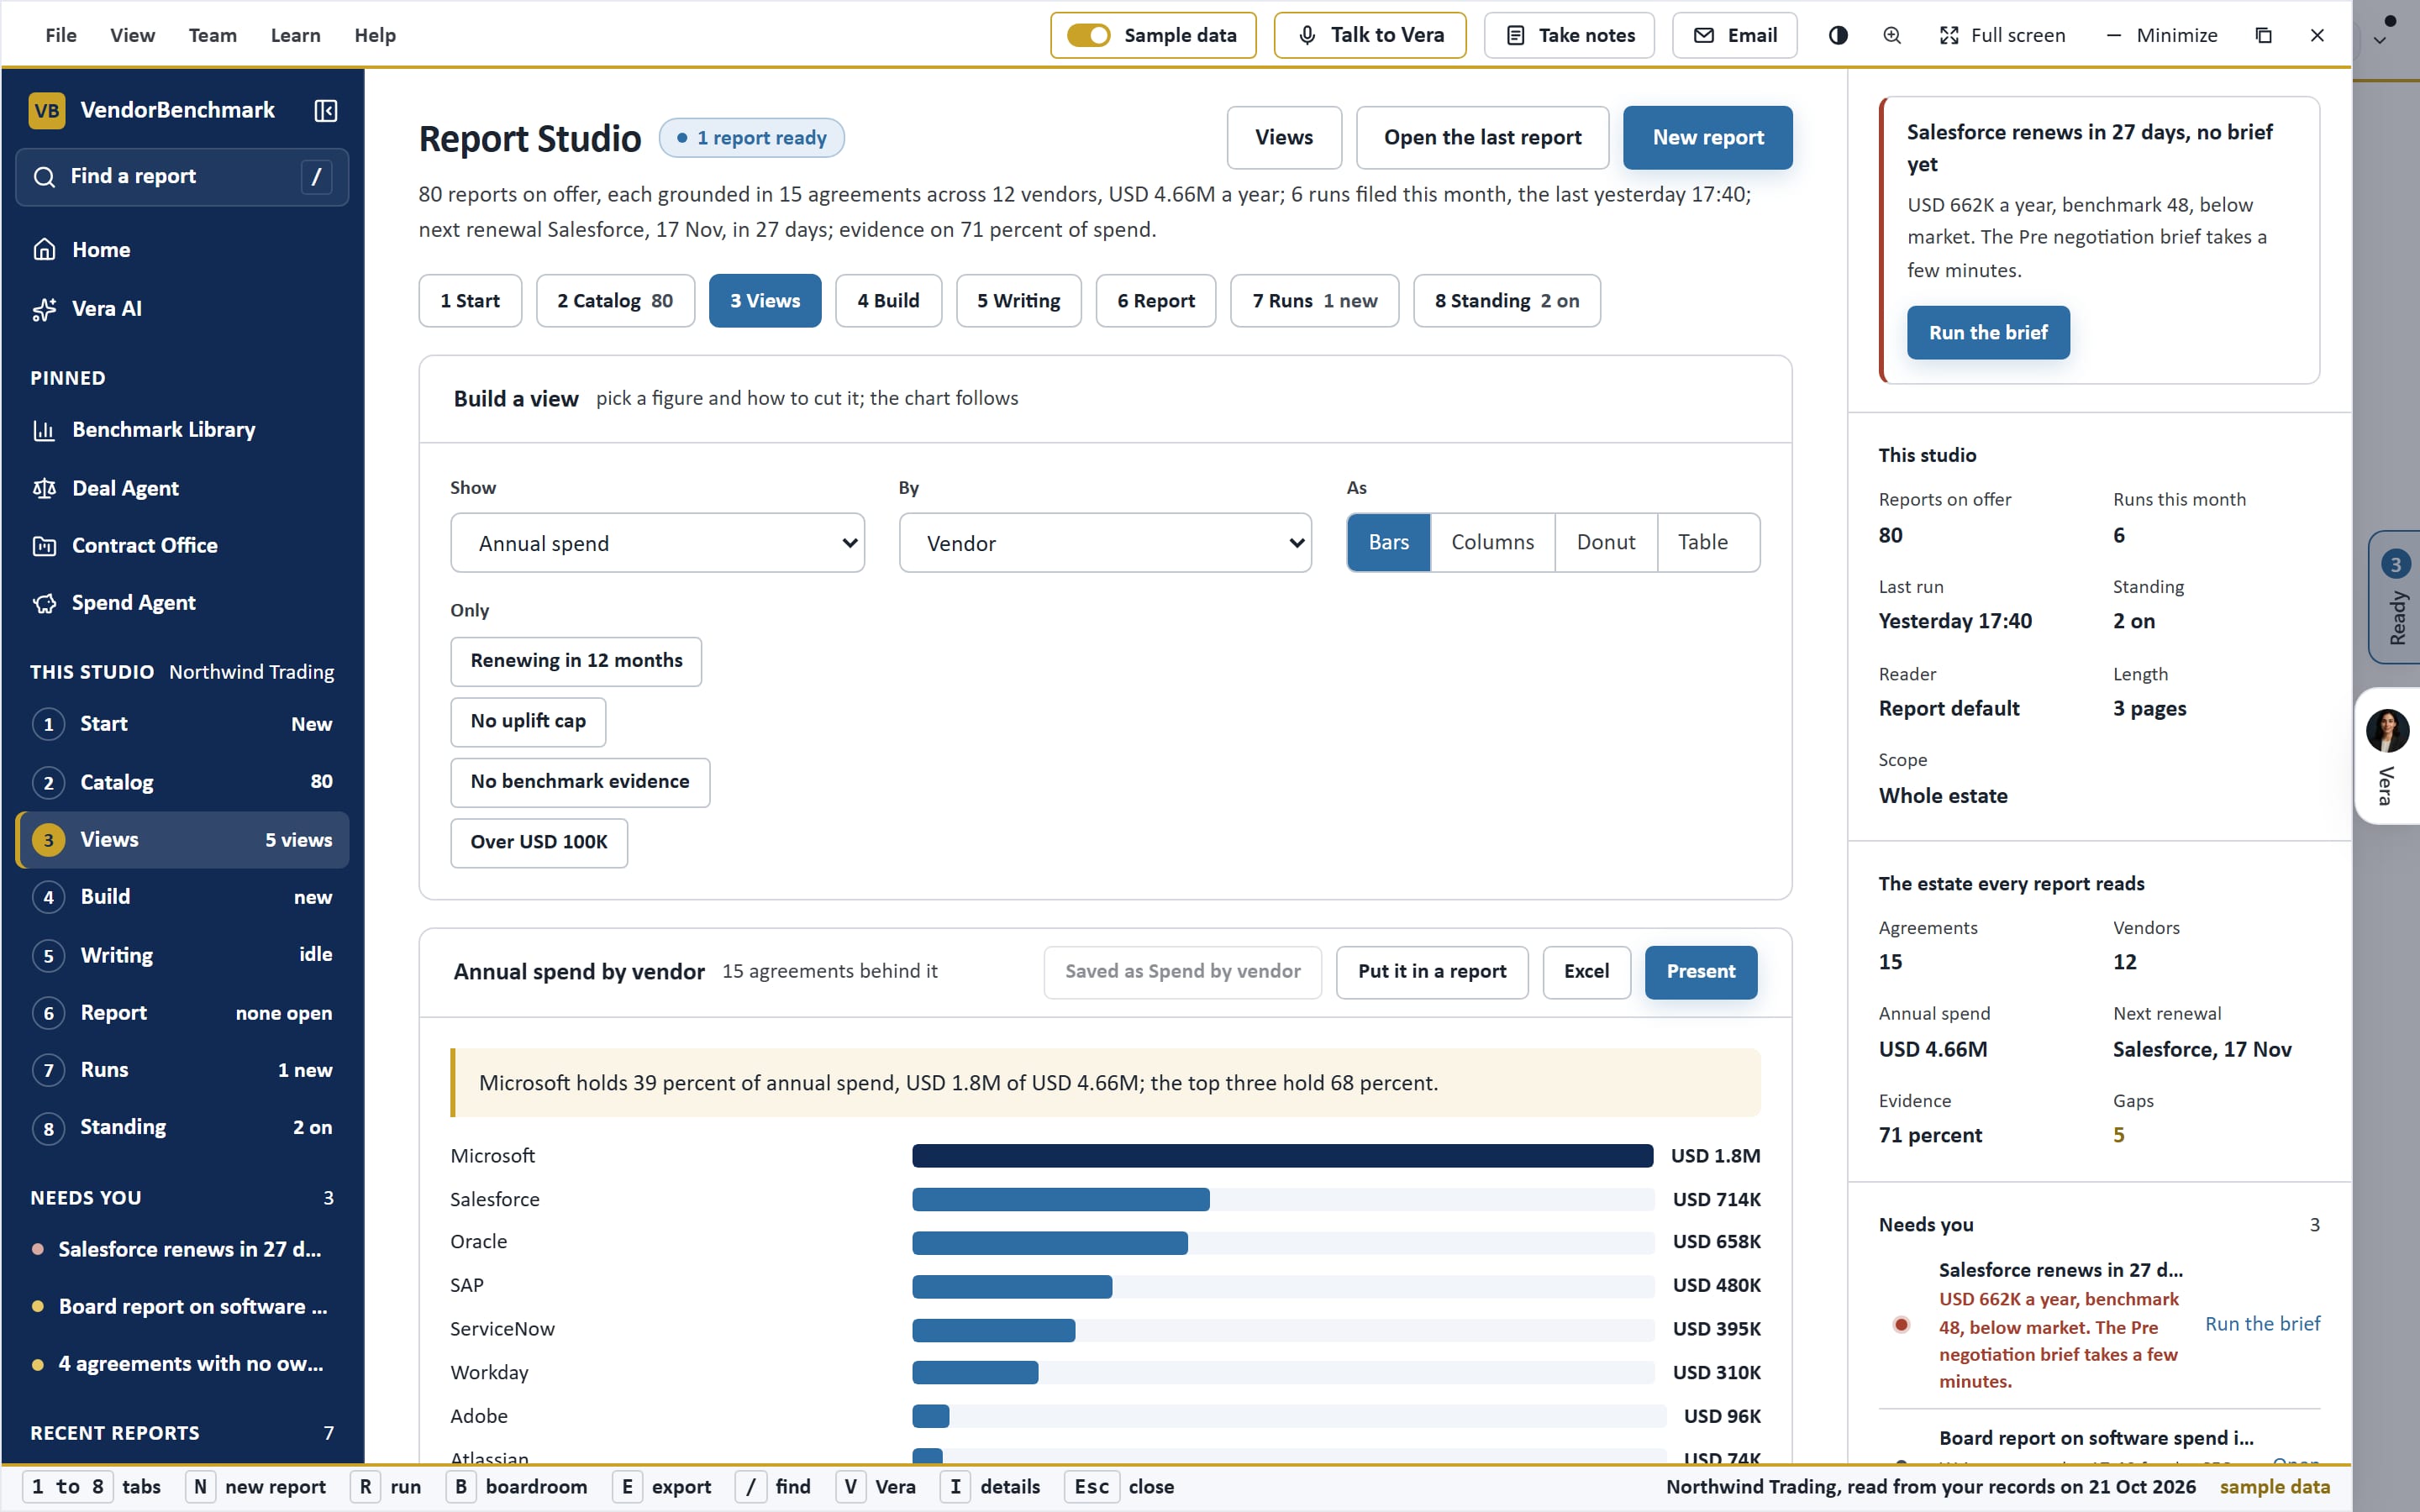
Task: Open the Learn menu
Action: pyautogui.click(x=295, y=35)
